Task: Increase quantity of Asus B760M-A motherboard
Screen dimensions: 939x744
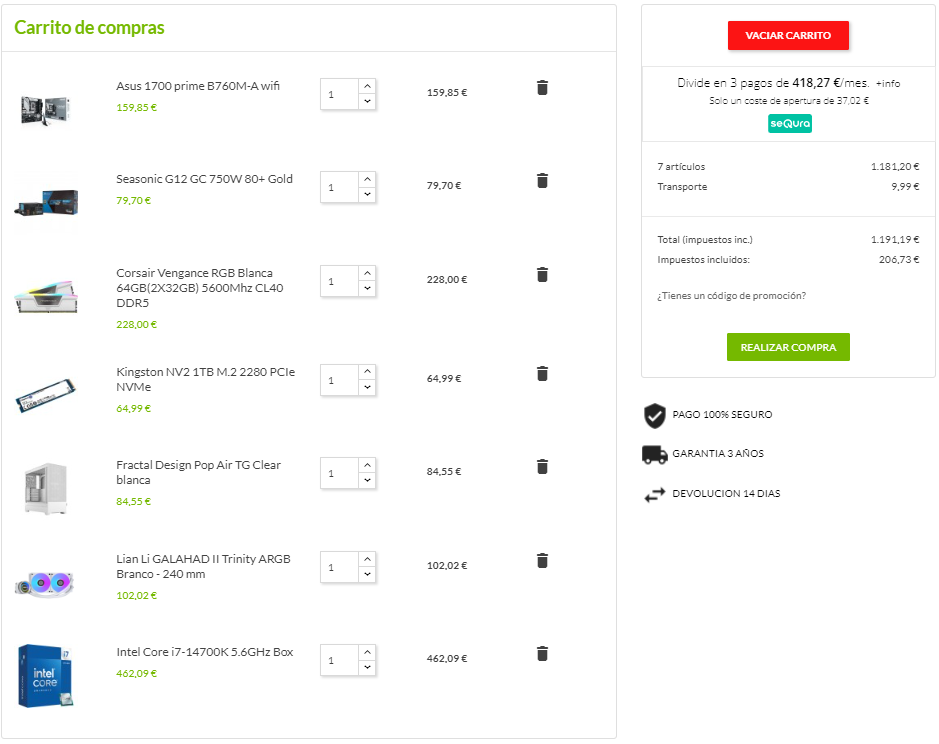Action: pos(367,86)
